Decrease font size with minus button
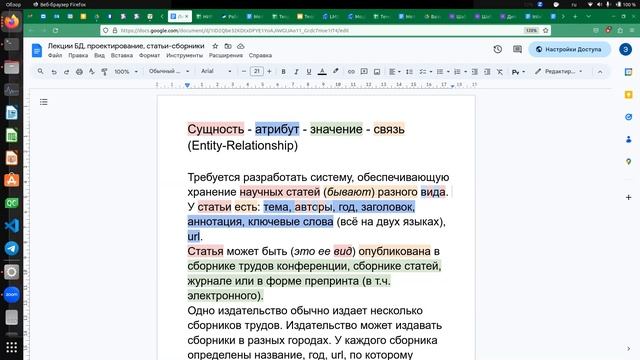Screen dimensions: 640x360 (244, 71)
